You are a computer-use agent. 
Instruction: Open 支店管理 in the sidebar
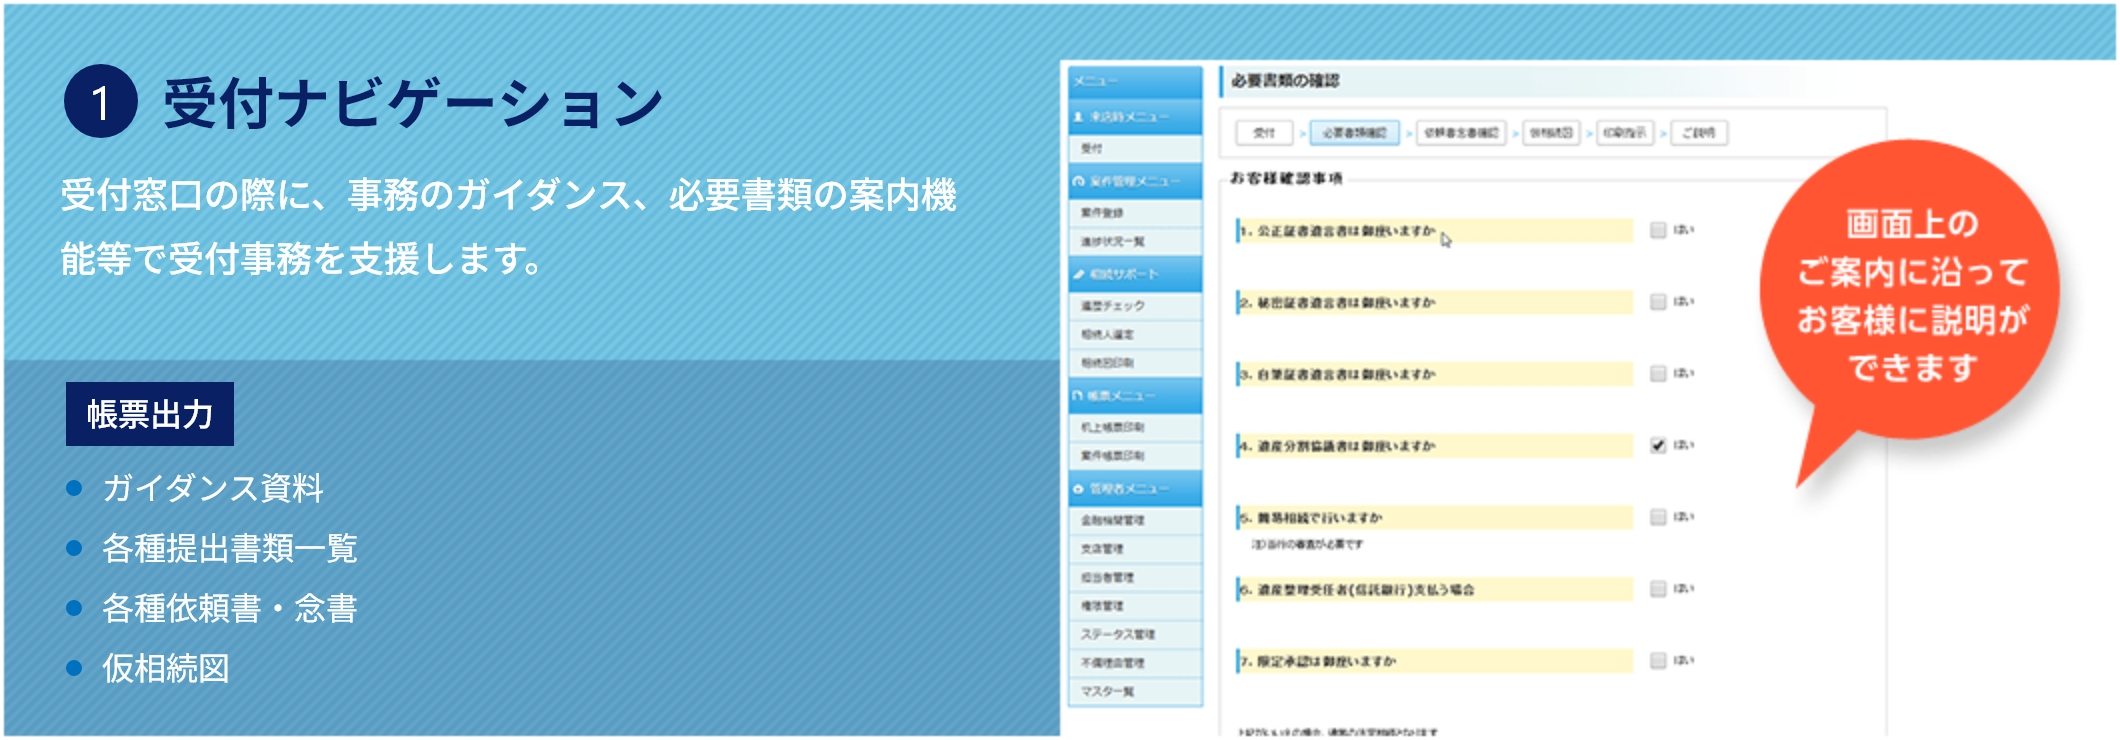[x=1135, y=549]
